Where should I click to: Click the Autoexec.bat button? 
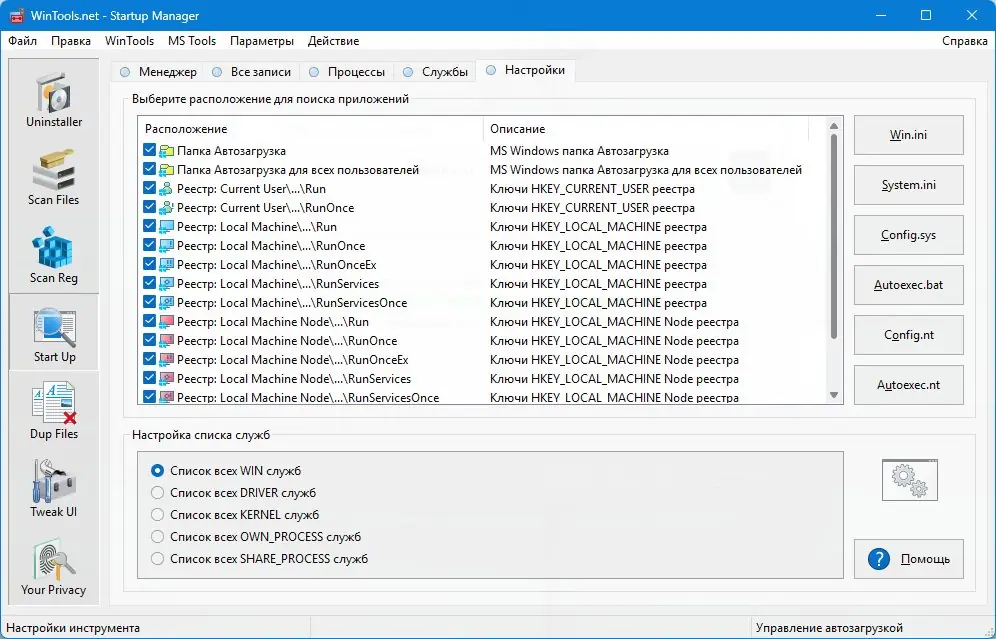908,285
